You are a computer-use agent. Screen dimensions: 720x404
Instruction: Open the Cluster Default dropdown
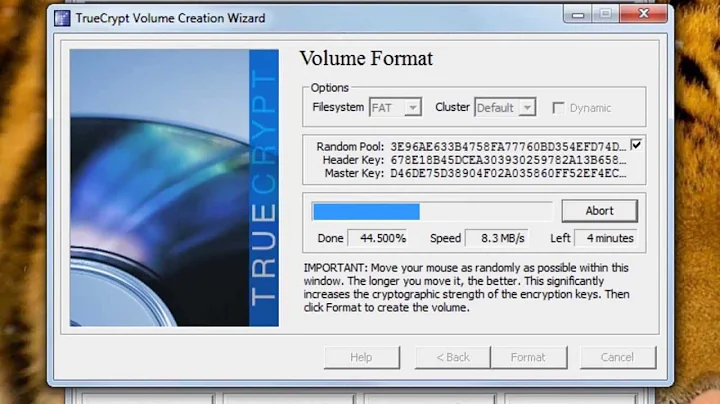[x=505, y=107]
